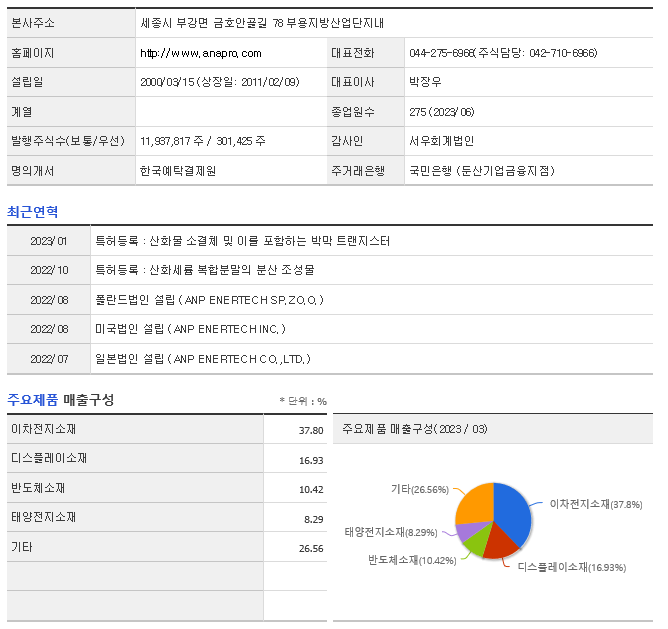Click the 대표전화 header cell

[366, 53]
